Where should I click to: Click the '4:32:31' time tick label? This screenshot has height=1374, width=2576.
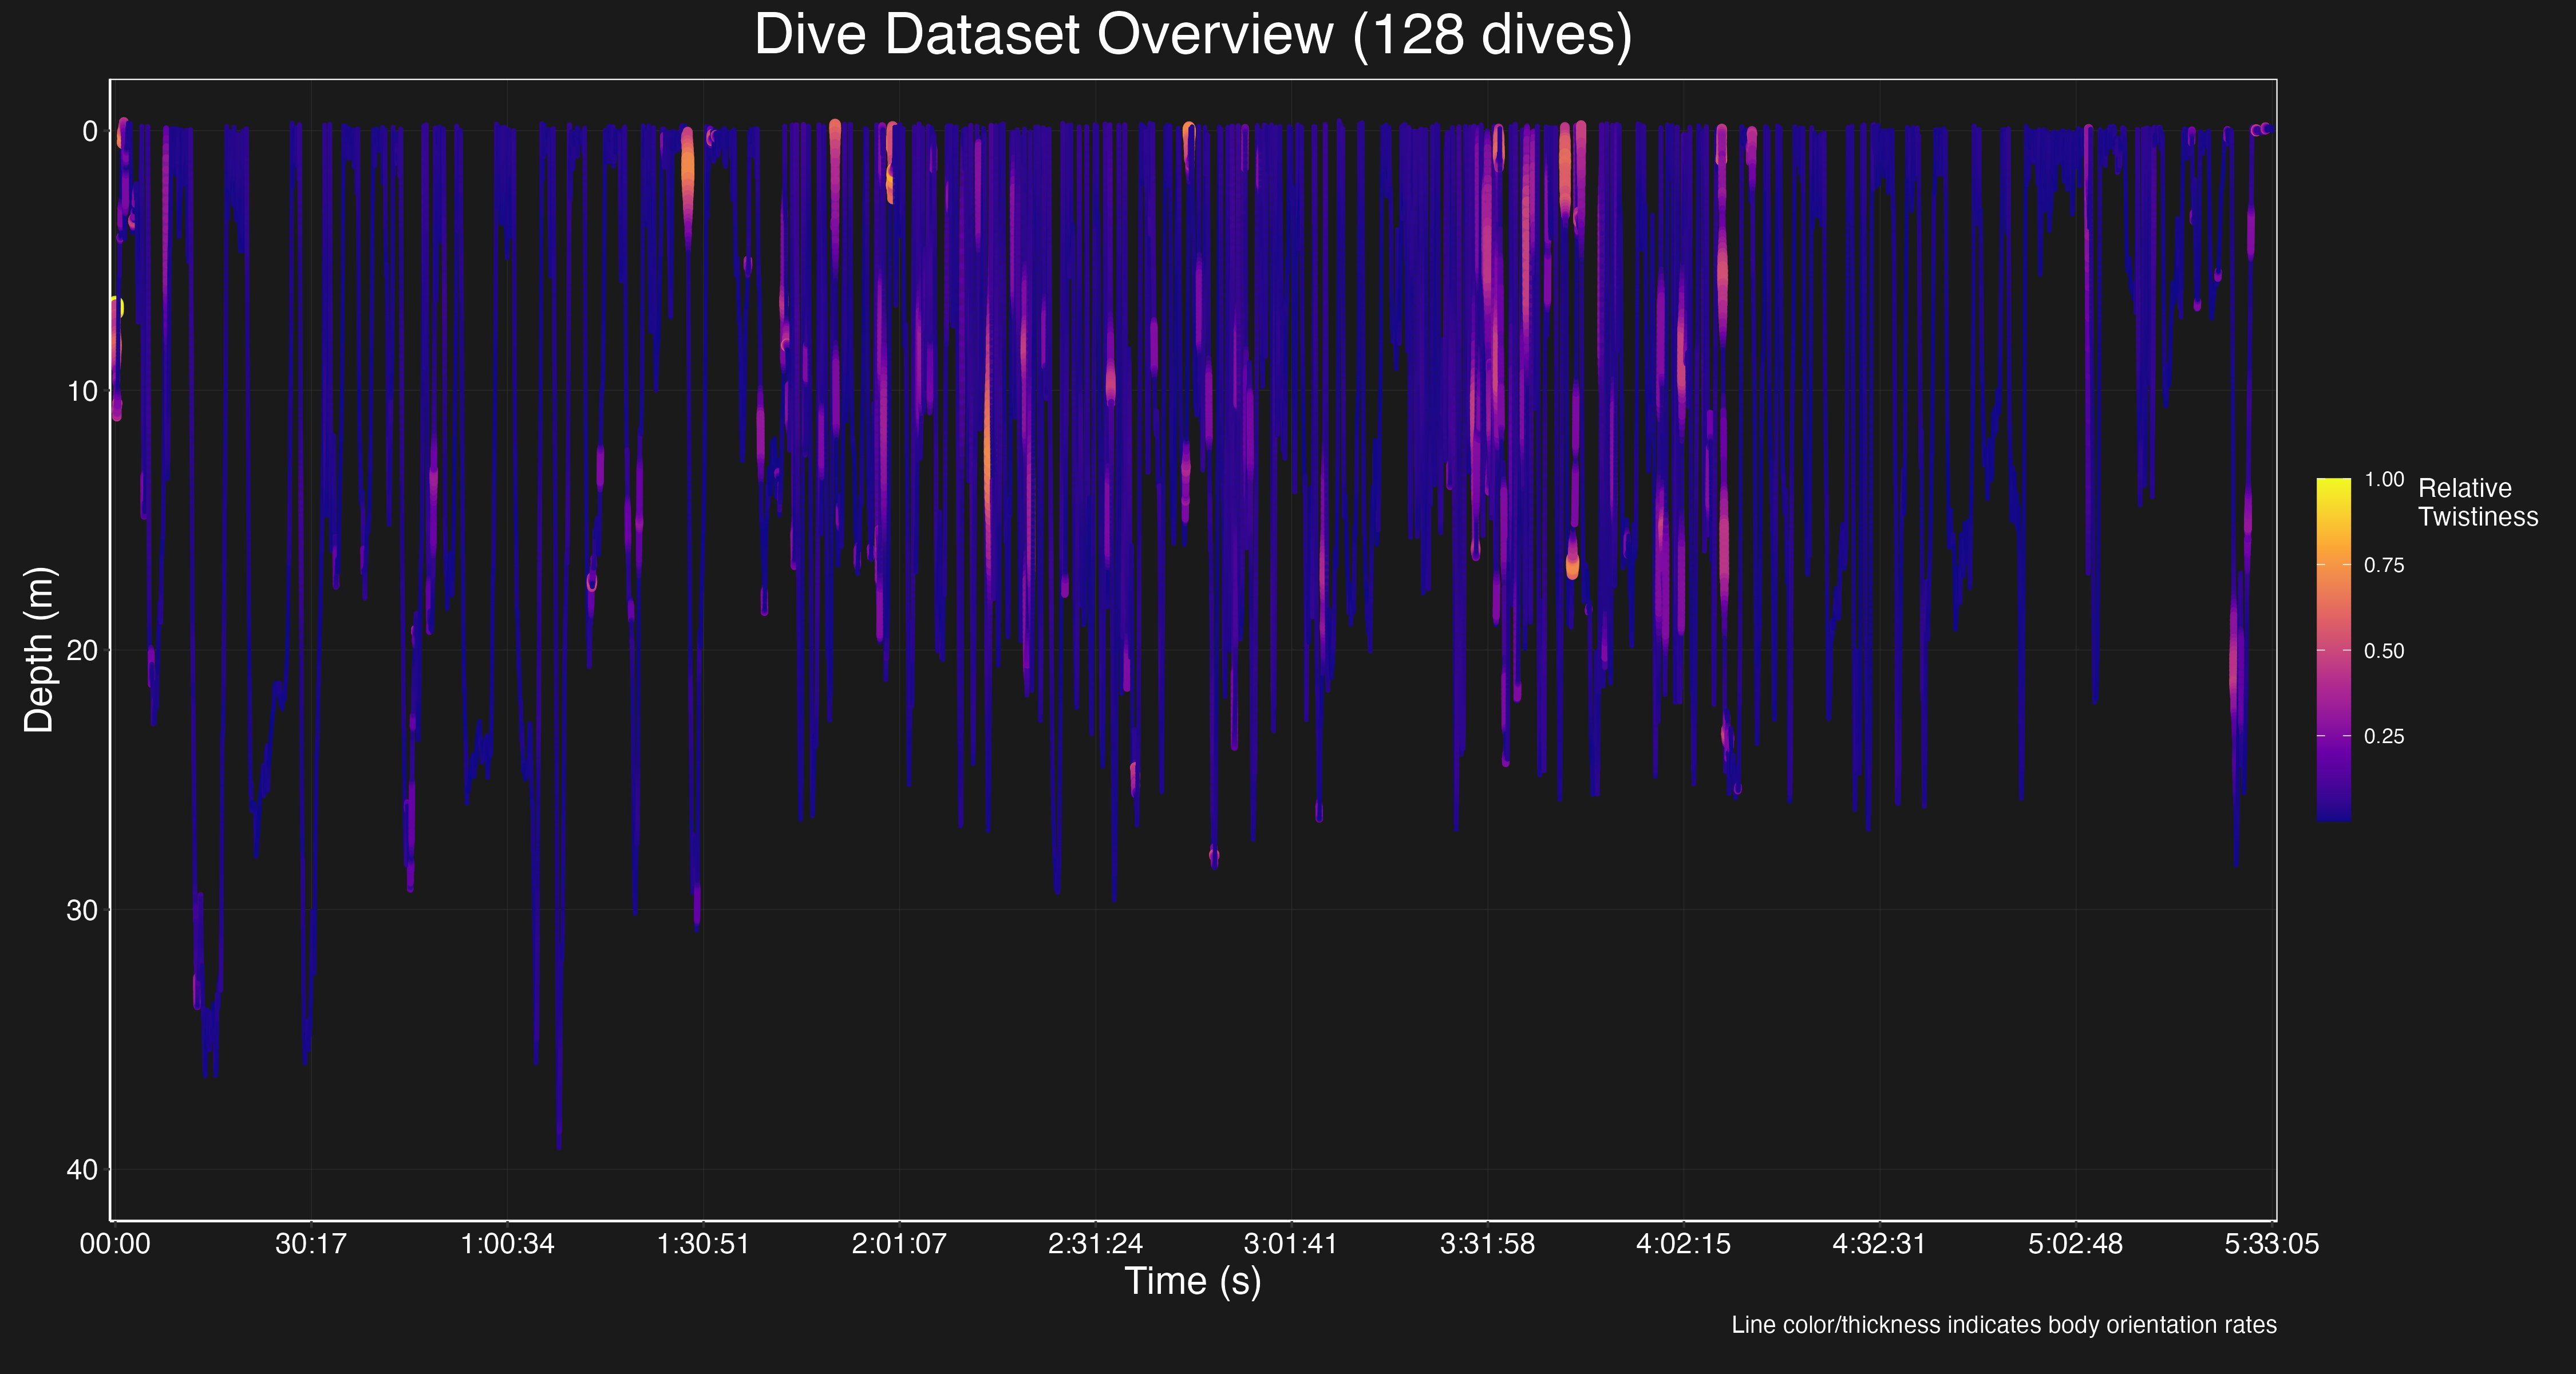point(1879,1244)
